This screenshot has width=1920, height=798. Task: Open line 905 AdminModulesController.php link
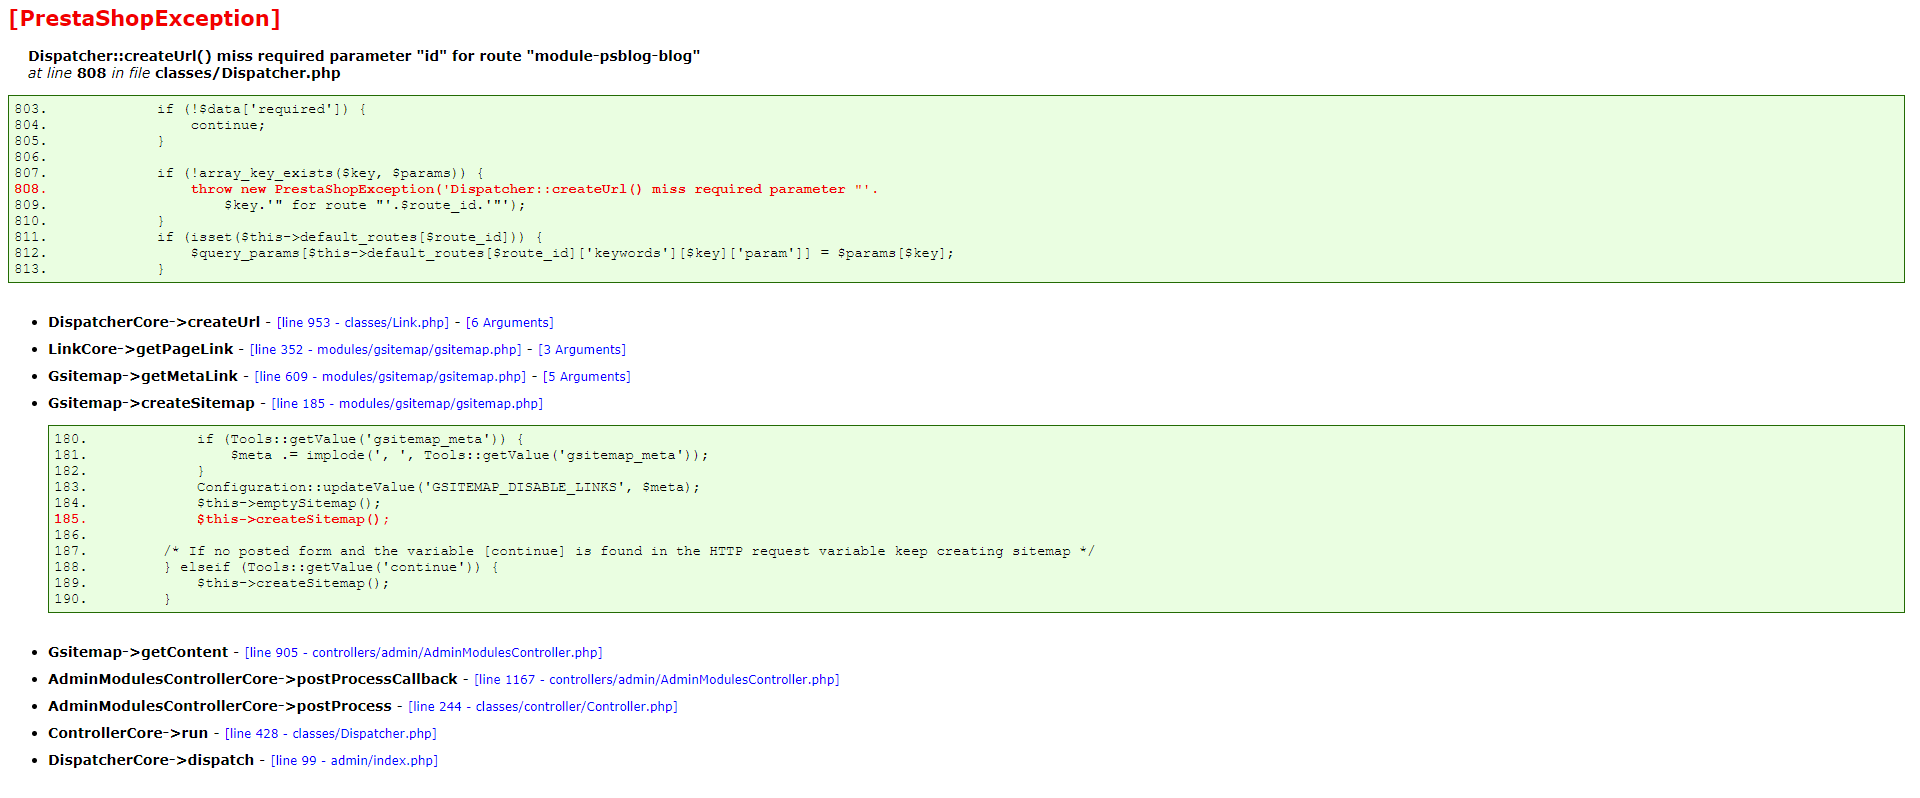click(x=423, y=653)
